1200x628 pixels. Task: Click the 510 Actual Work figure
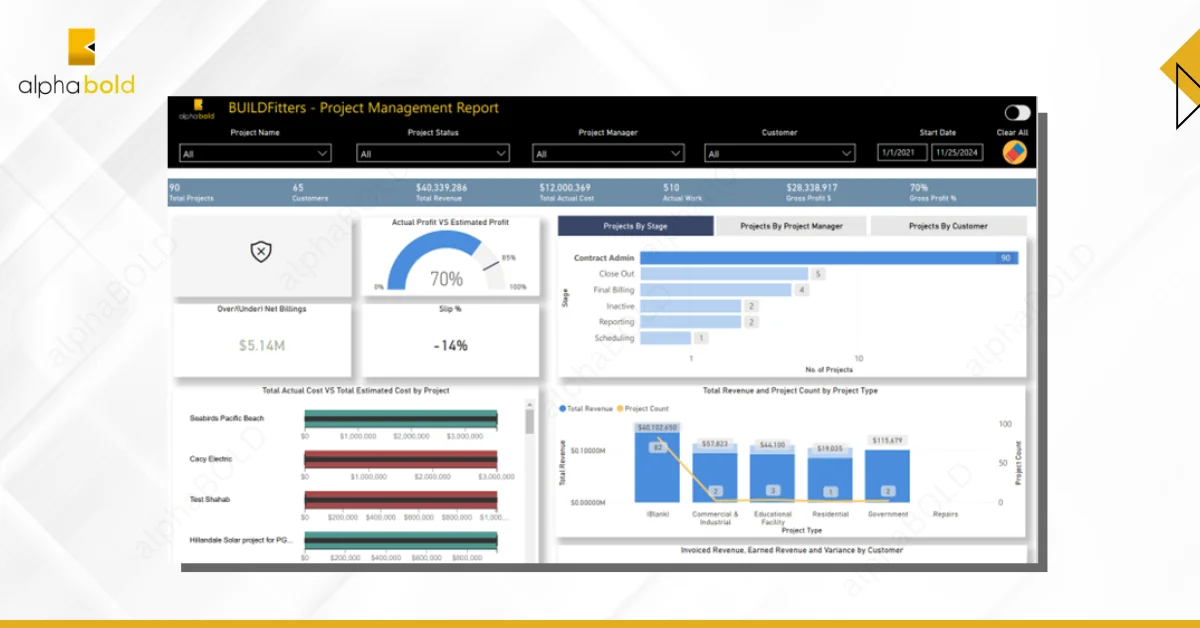(671, 187)
